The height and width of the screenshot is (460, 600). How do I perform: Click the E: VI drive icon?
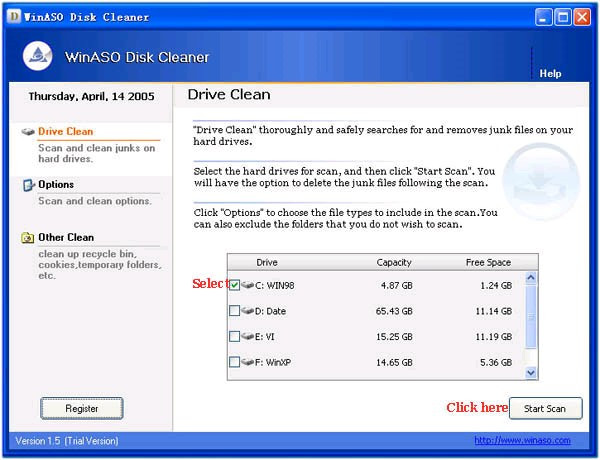pos(248,336)
